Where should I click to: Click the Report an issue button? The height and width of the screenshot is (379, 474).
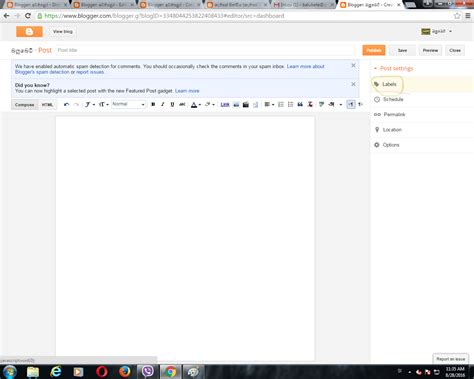tap(450, 359)
